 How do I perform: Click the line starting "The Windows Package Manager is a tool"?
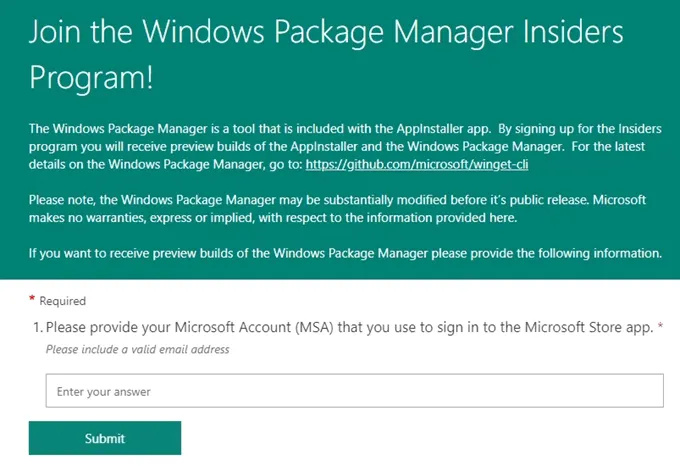pos(200,129)
